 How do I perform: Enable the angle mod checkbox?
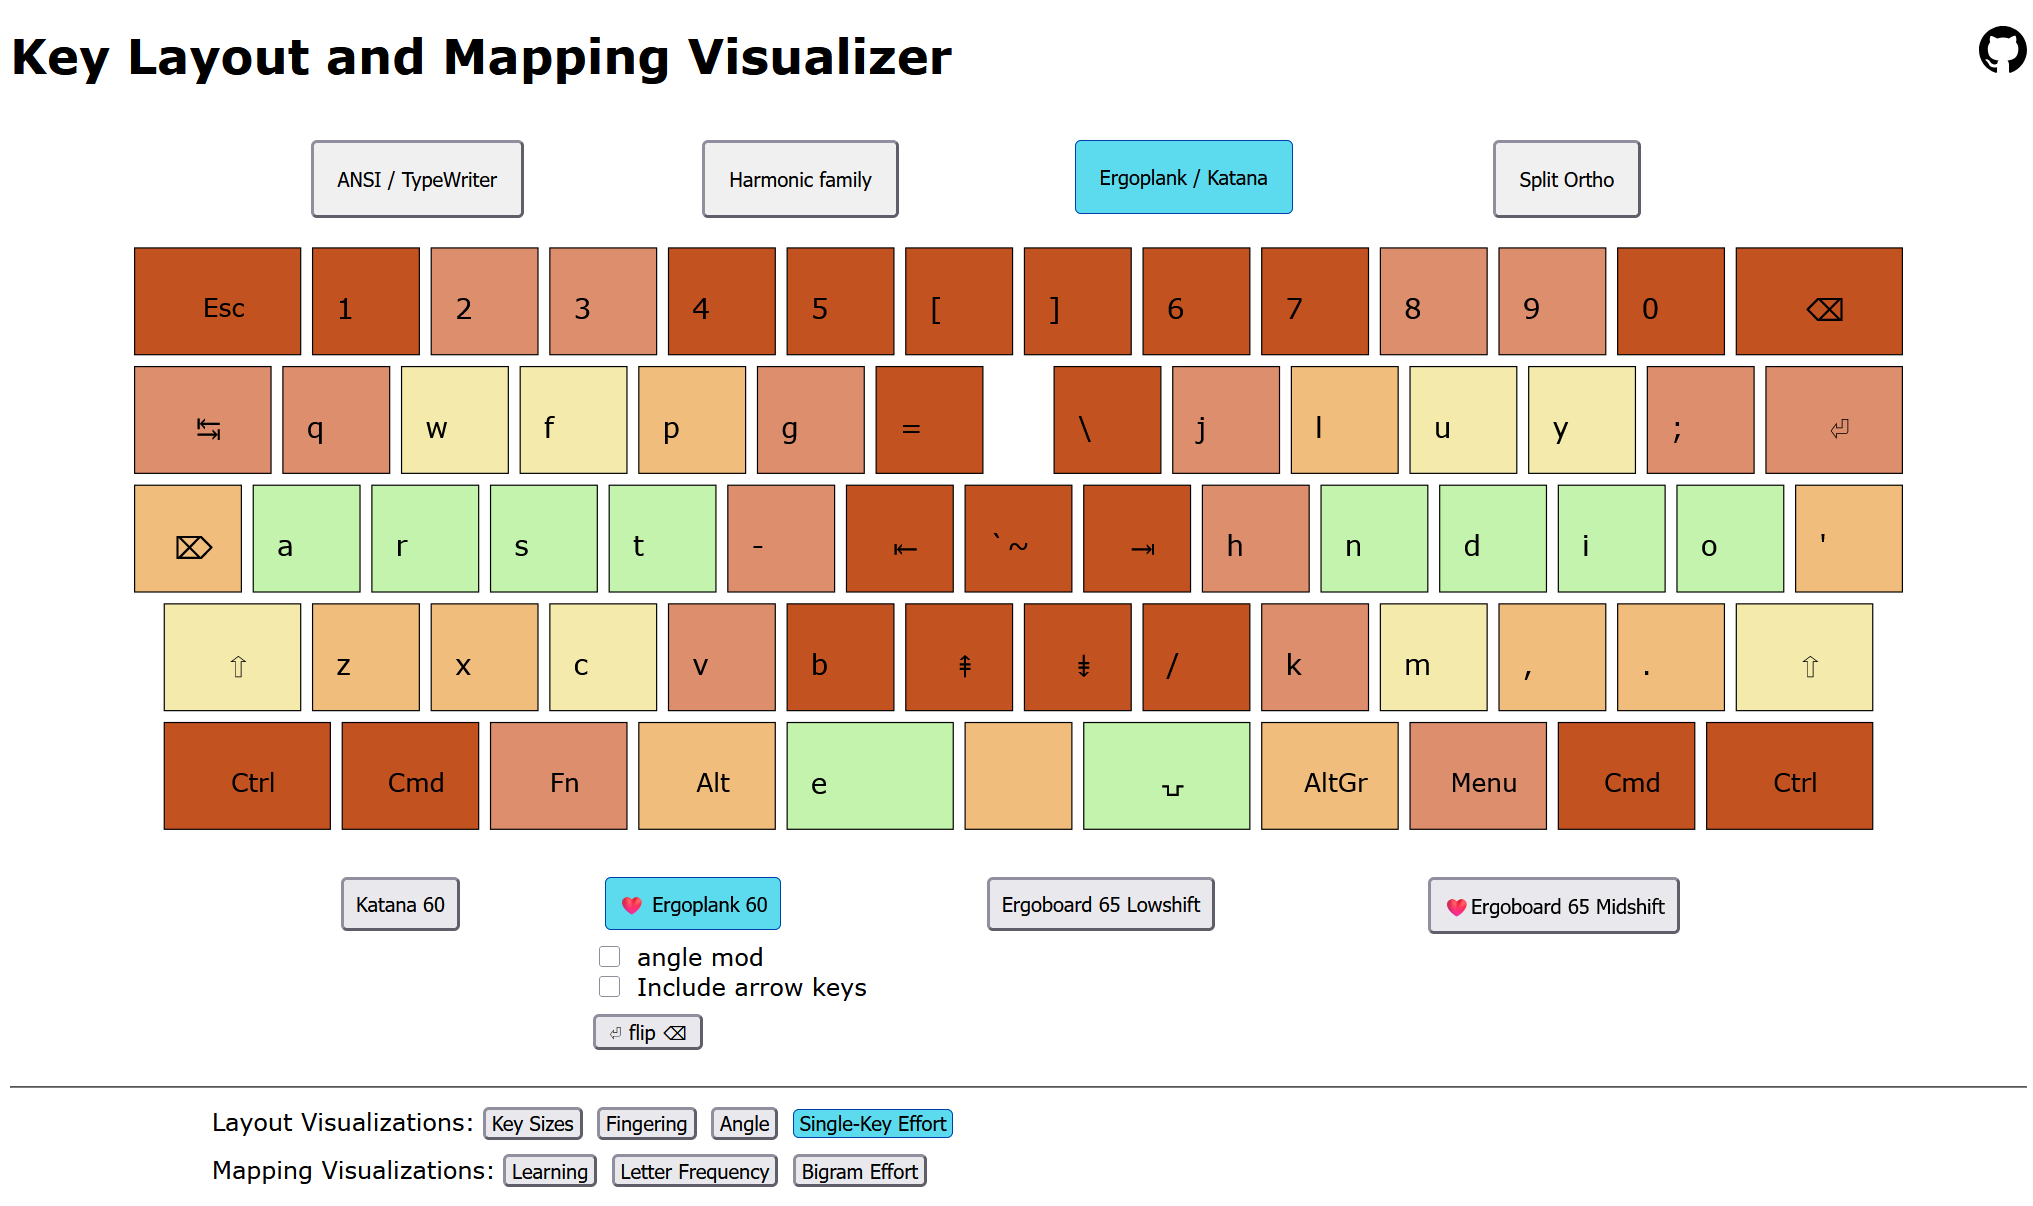tap(609, 957)
